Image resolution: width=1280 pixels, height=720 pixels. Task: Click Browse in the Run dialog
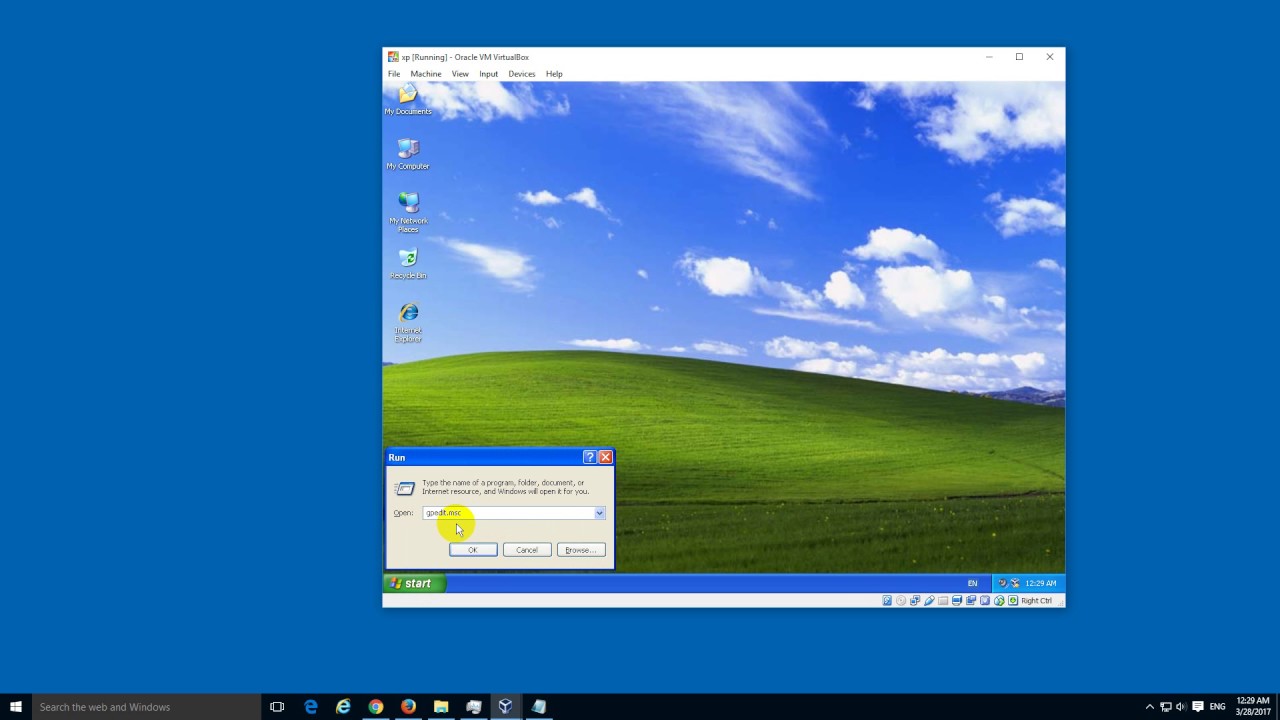580,549
